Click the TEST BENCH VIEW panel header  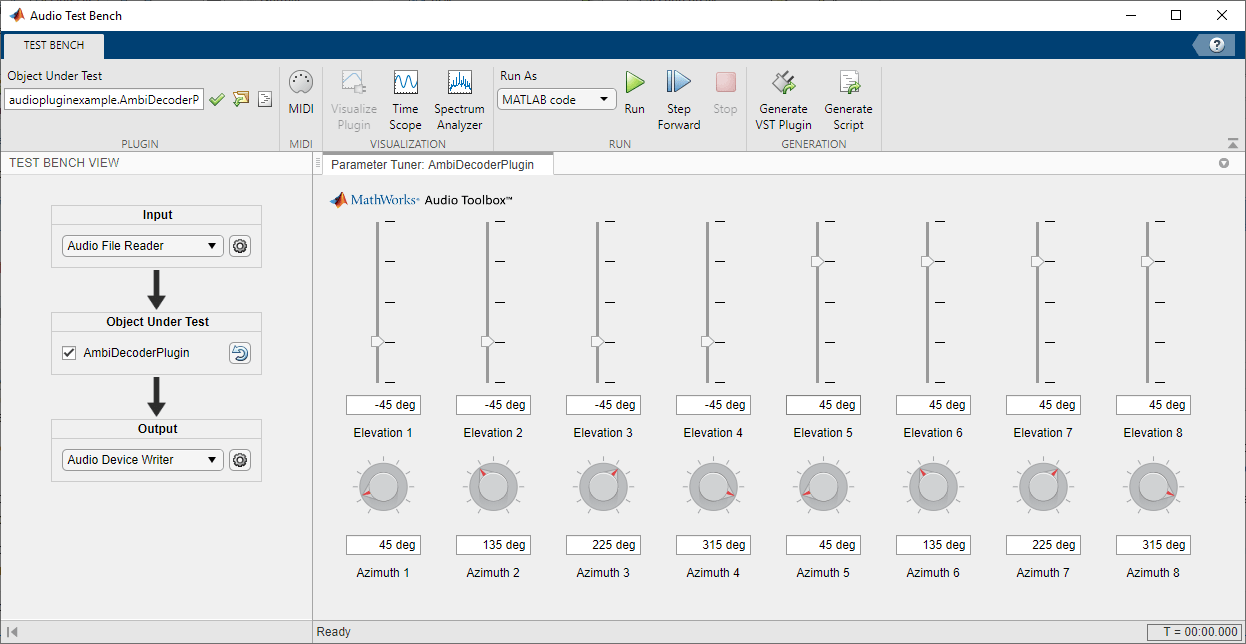64,163
